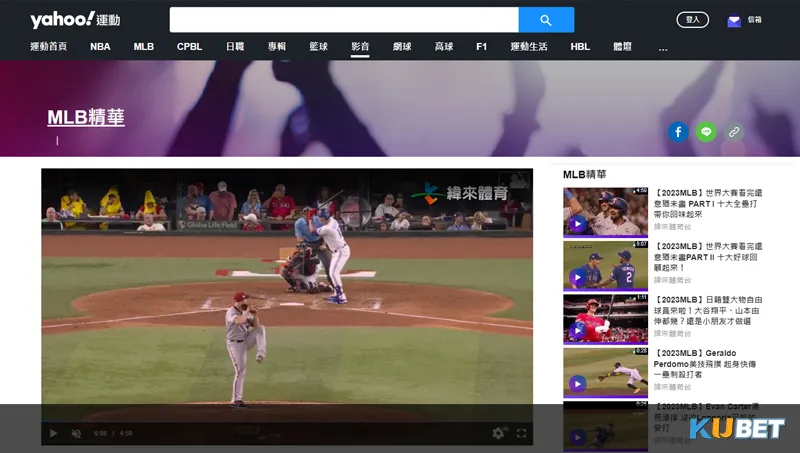Share on Facebook icon
800x453 pixels.
click(x=678, y=132)
